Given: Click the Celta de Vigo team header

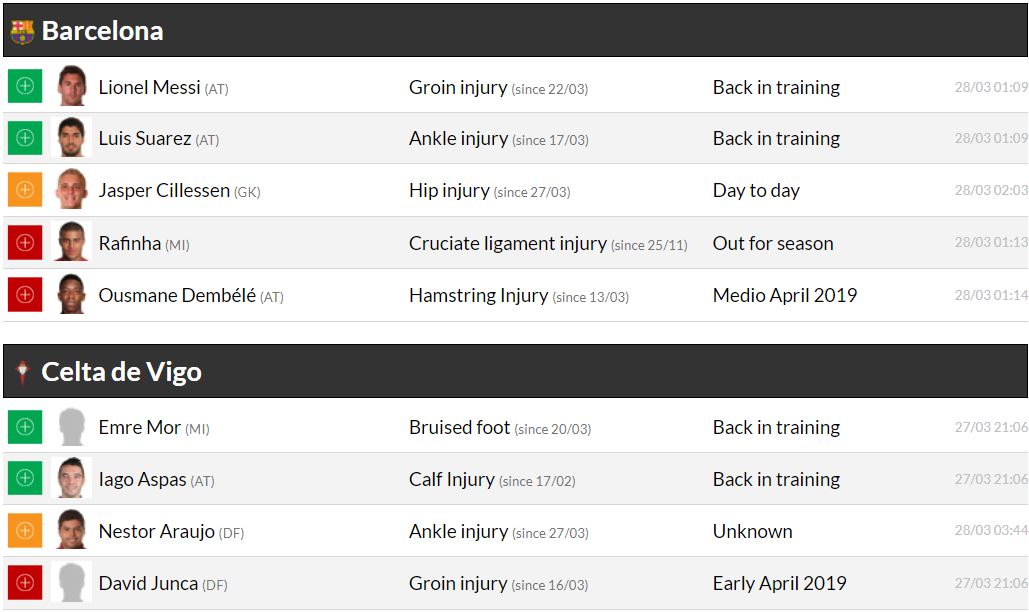Looking at the screenshot, I should point(121,372).
